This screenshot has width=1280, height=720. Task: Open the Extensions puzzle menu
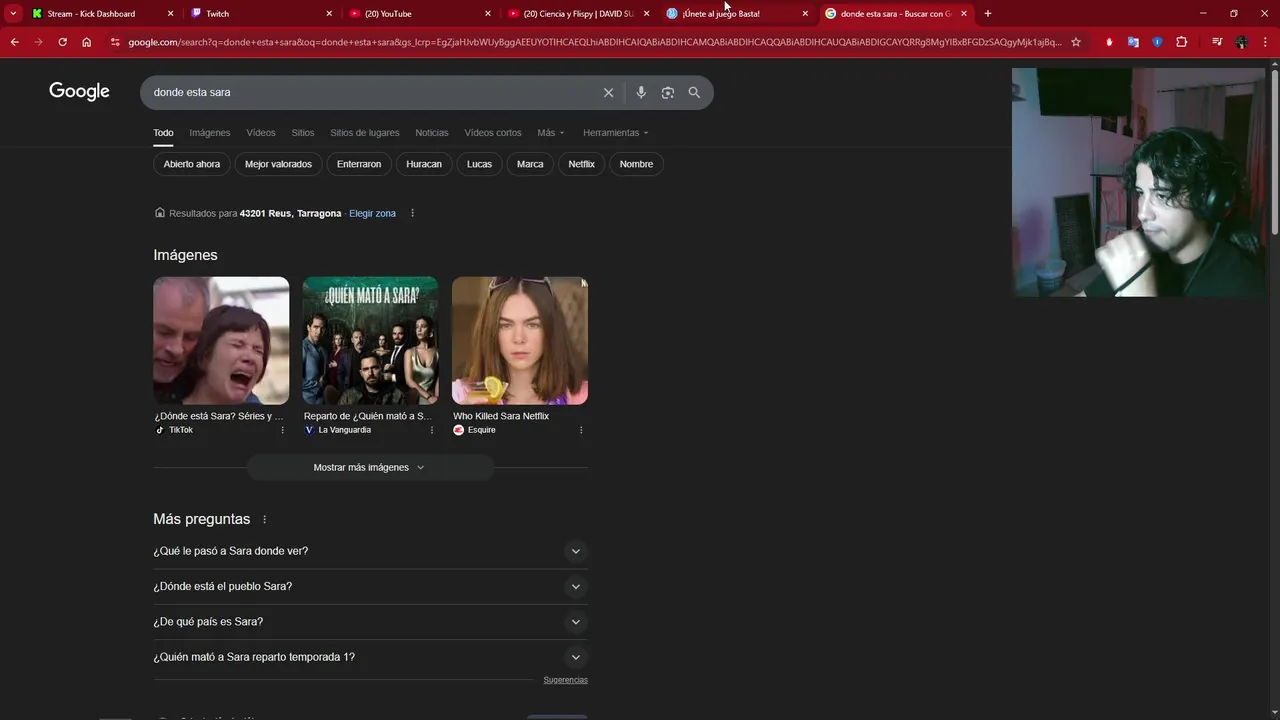[x=1181, y=42]
